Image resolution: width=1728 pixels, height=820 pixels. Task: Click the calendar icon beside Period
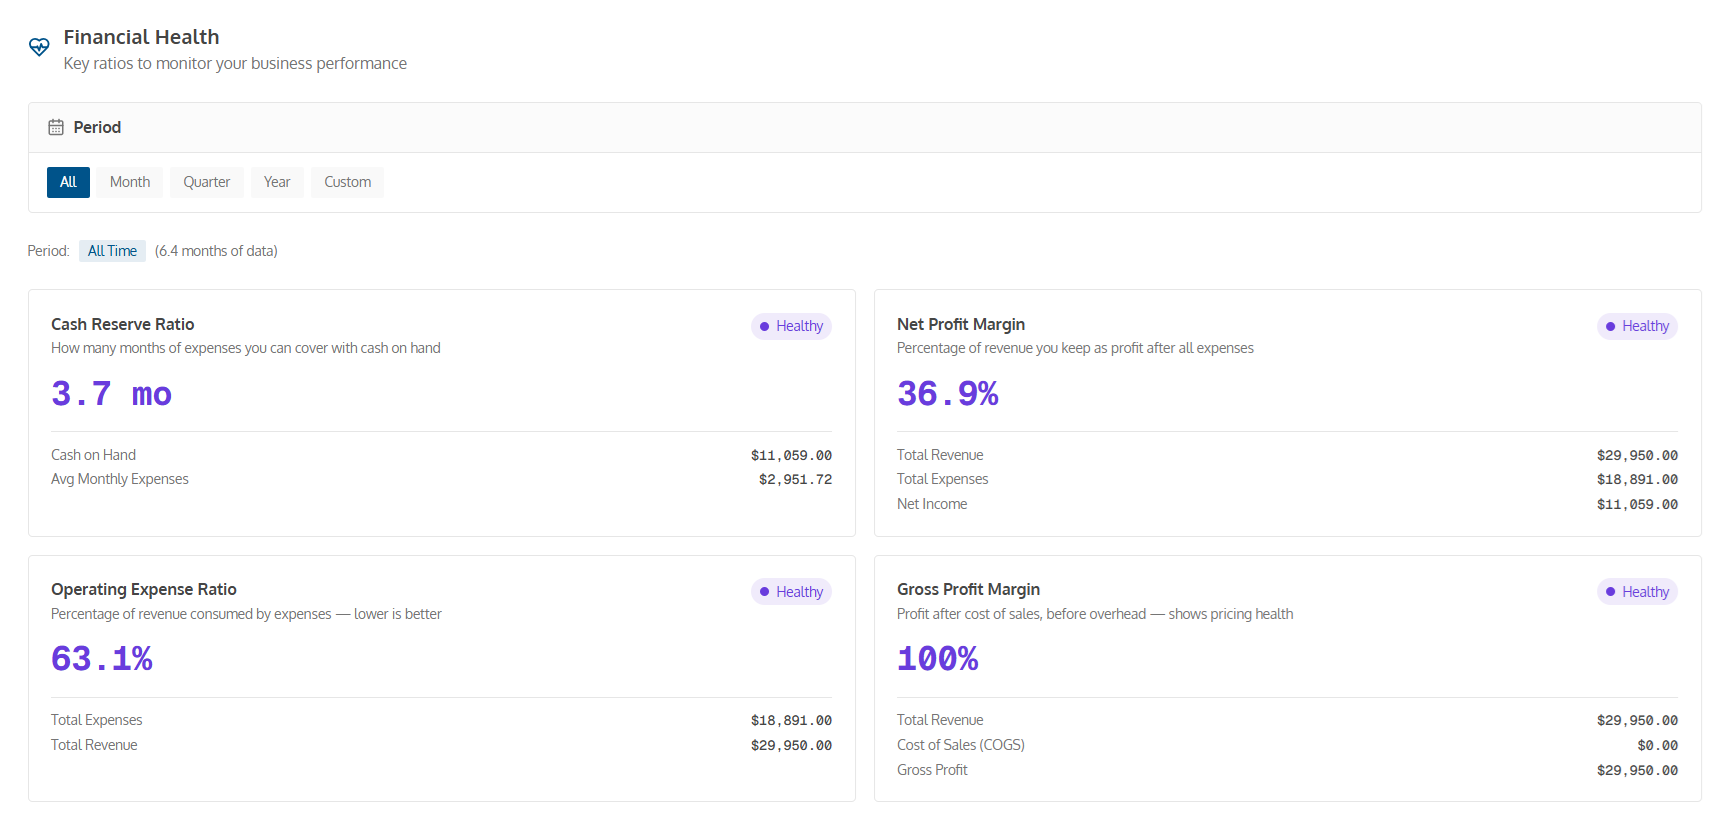[x=56, y=128]
